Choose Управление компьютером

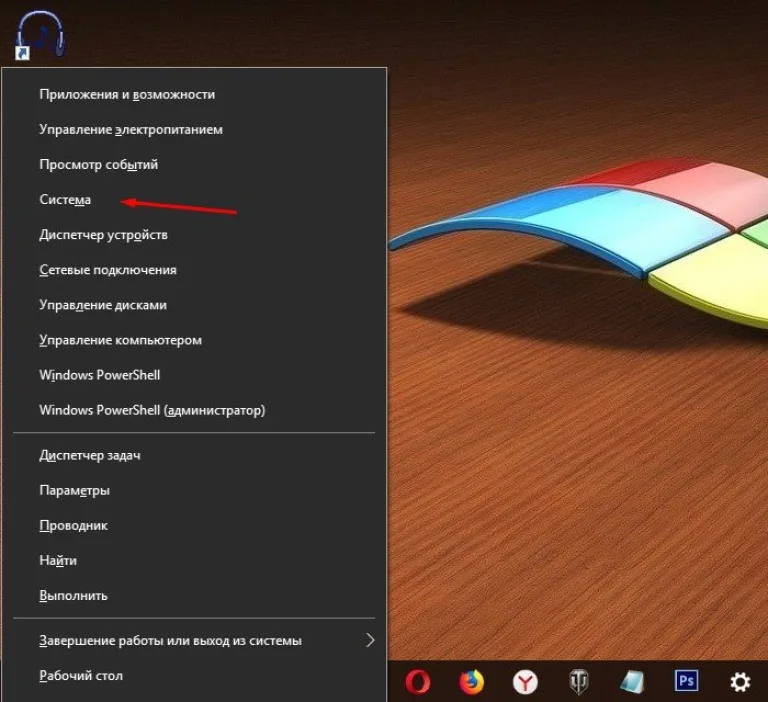[x=194, y=340]
